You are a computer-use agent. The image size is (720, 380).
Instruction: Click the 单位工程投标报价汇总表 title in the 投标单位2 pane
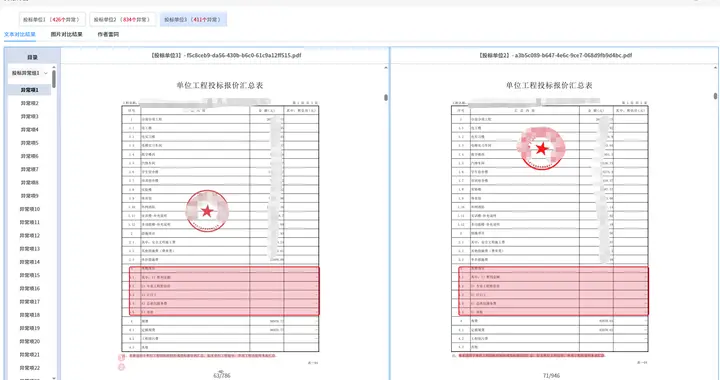click(x=549, y=85)
